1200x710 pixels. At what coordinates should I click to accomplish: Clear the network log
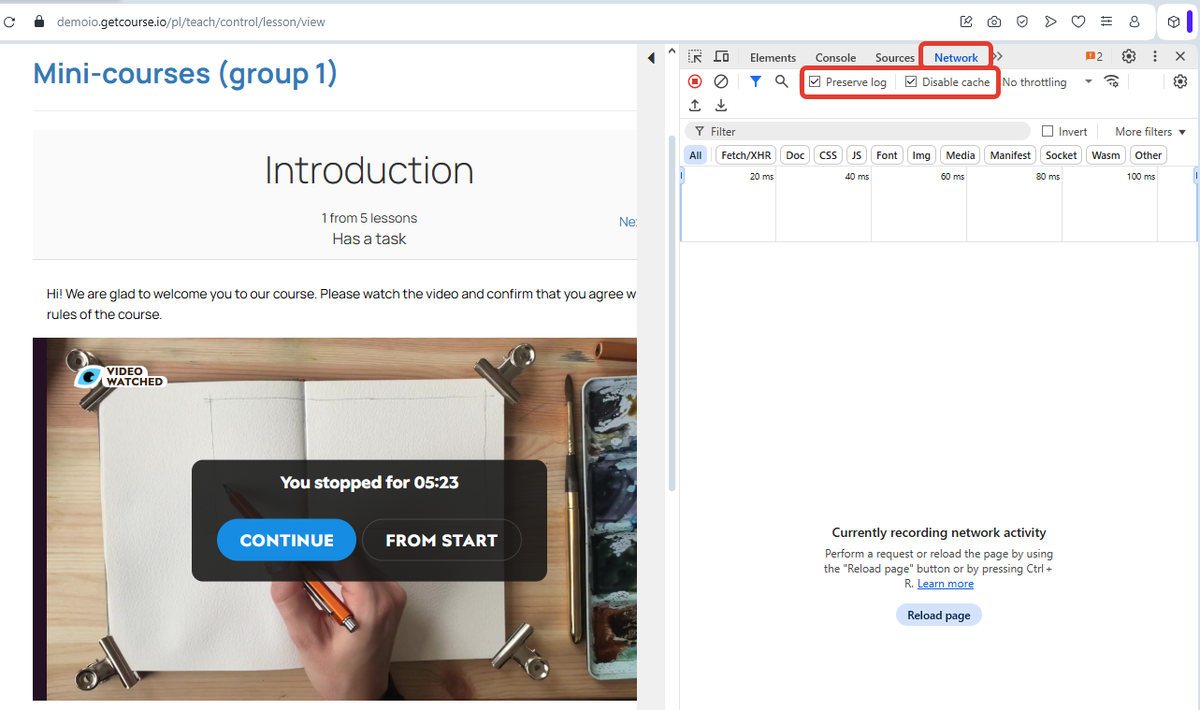tap(721, 82)
